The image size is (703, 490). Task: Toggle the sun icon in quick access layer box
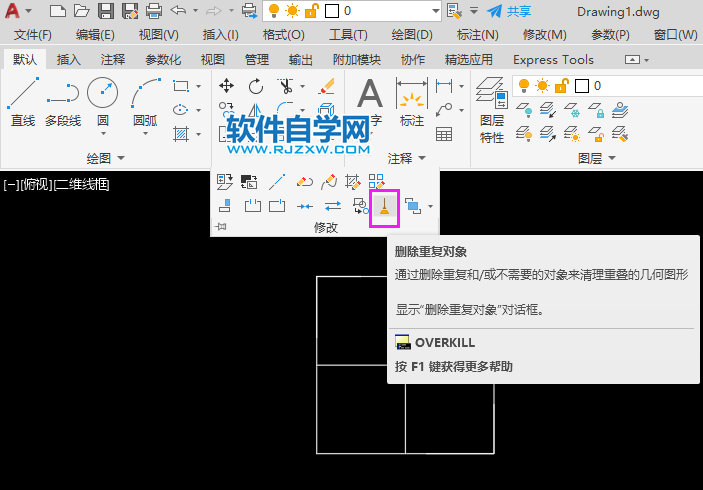(x=292, y=11)
